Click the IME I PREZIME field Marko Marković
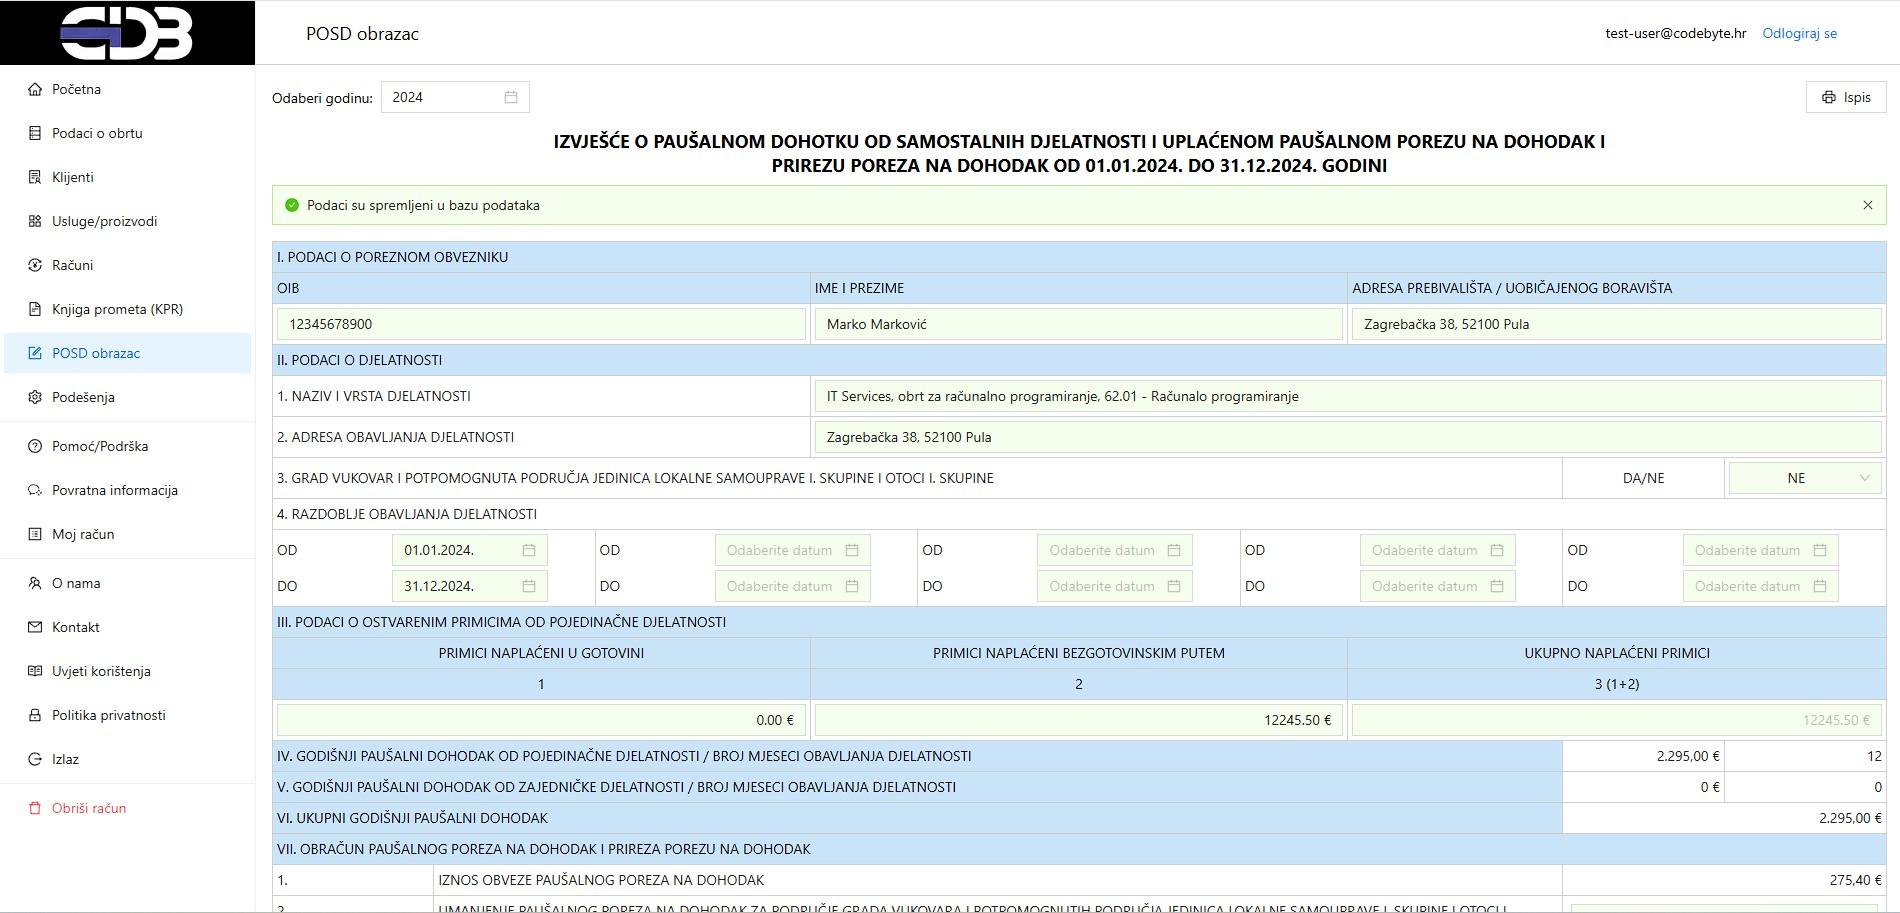Image resolution: width=1900 pixels, height=913 pixels. [x=1078, y=324]
